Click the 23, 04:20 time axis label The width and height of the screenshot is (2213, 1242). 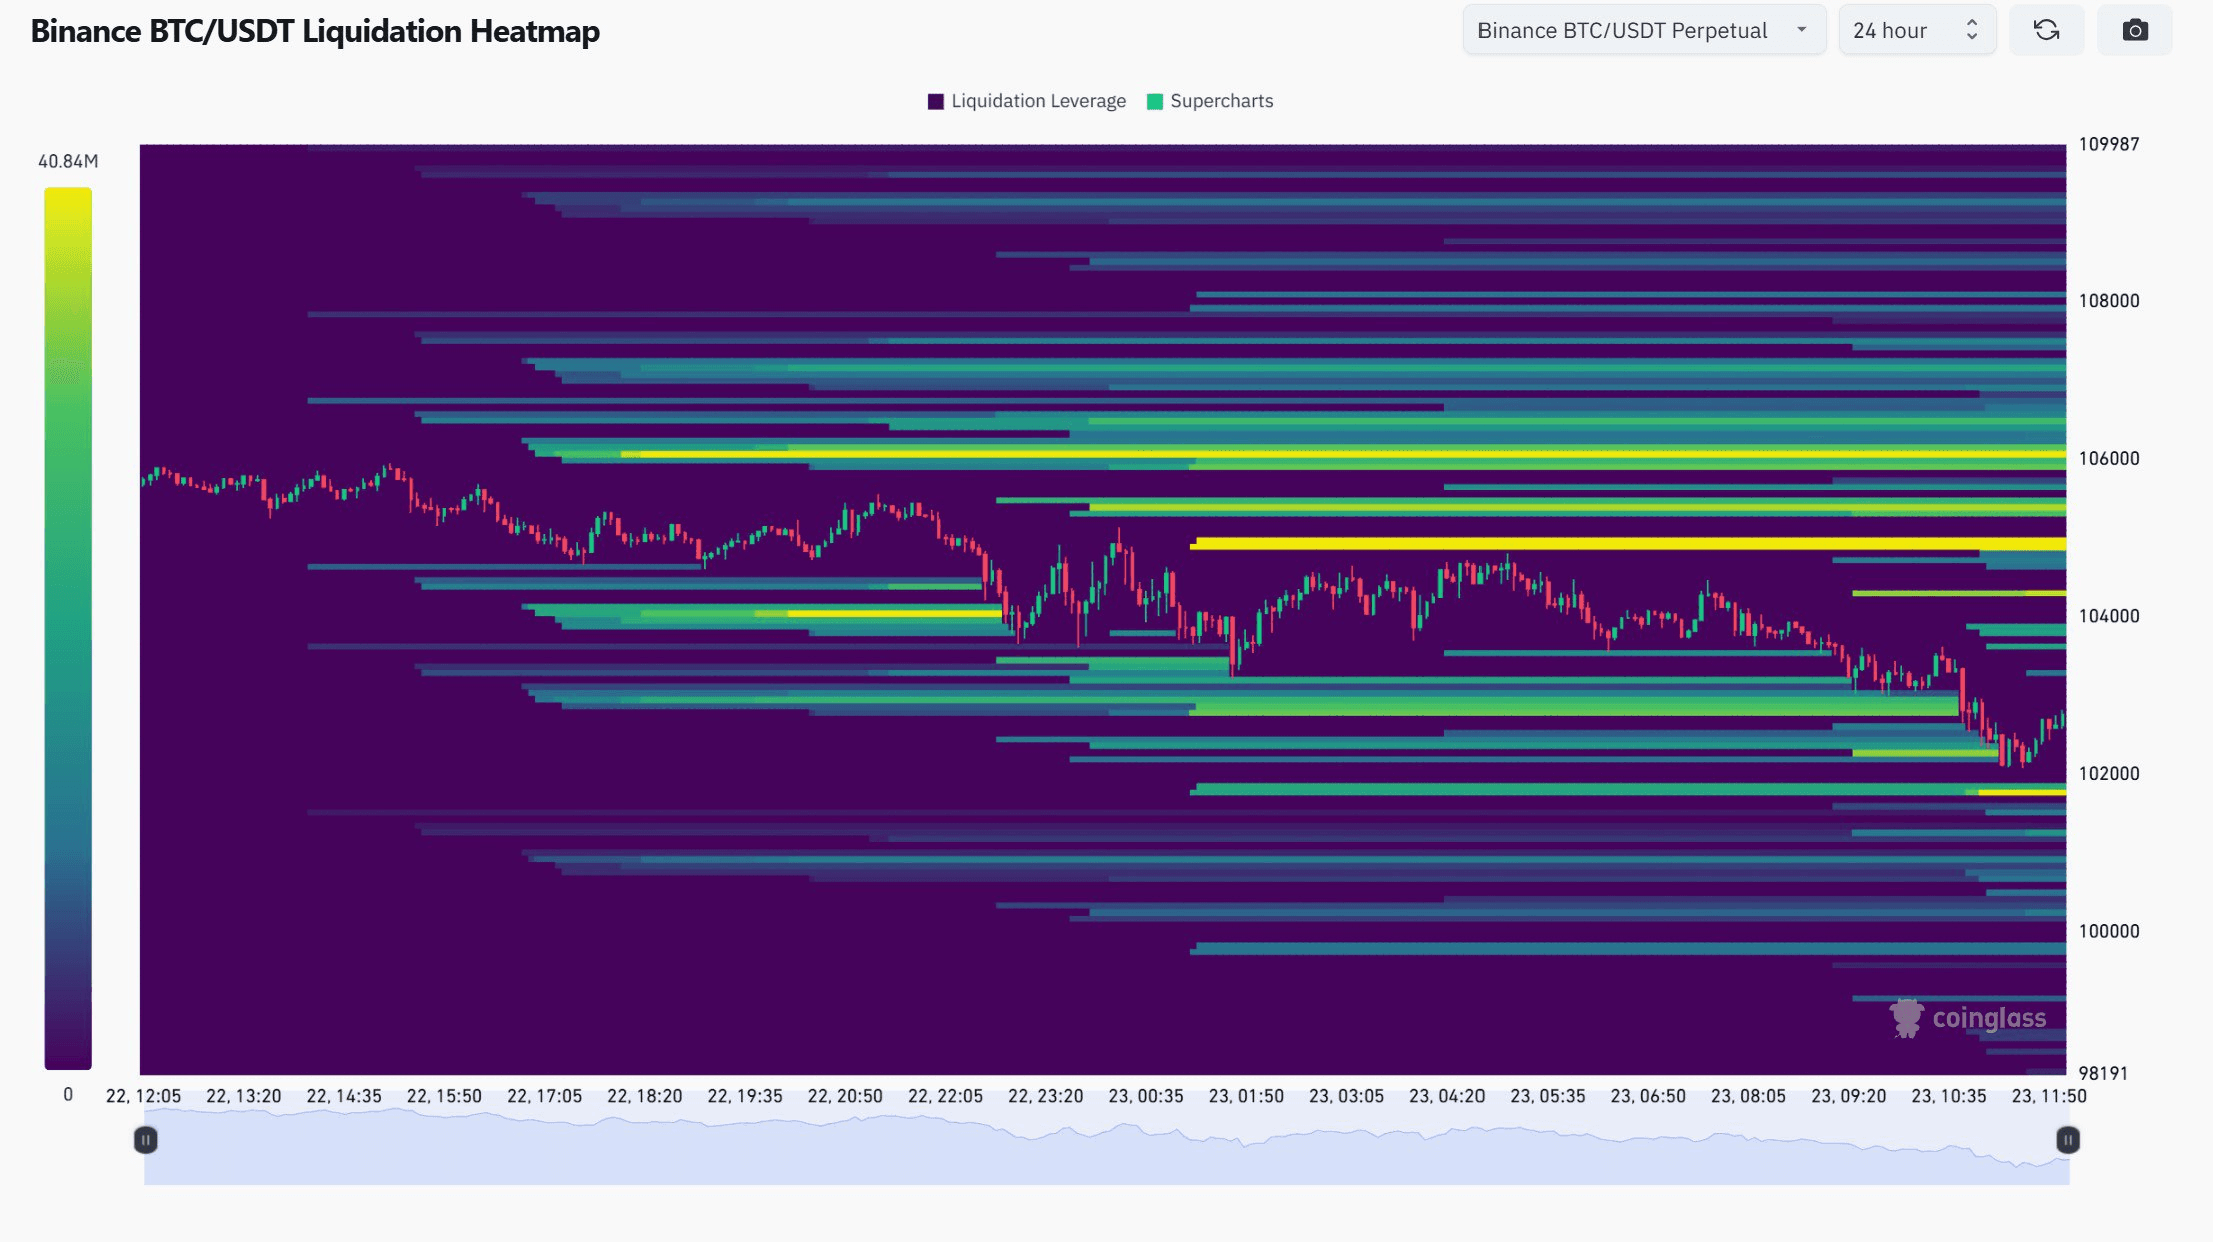[1447, 1096]
